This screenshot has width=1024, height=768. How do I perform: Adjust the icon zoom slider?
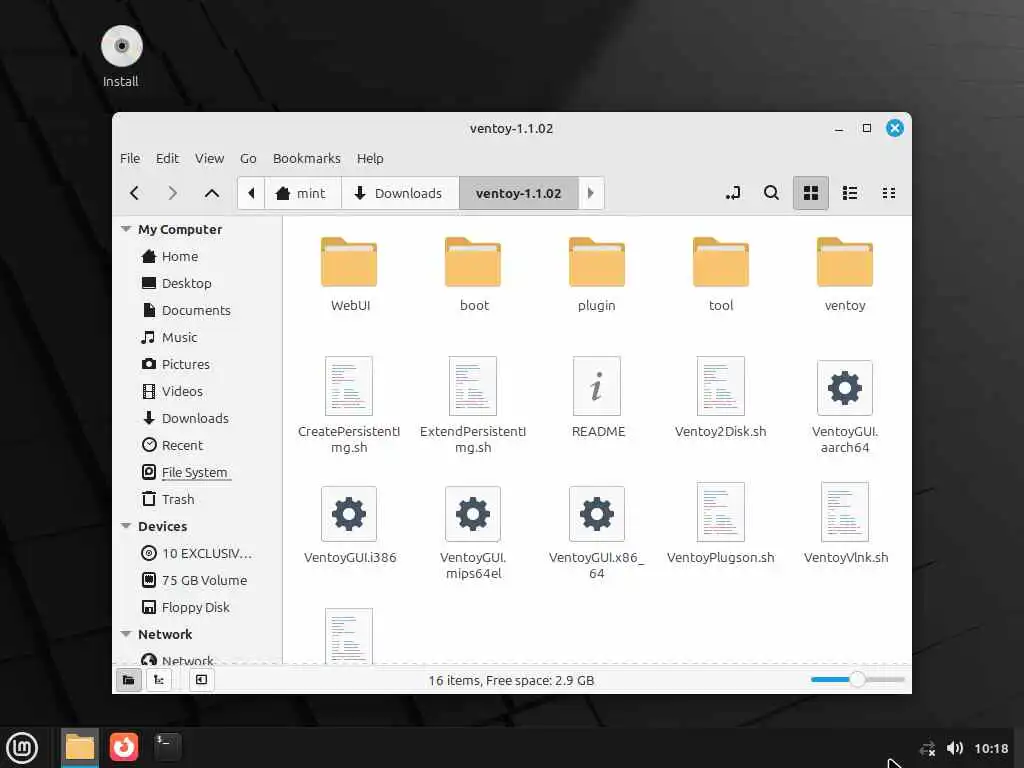coord(857,679)
